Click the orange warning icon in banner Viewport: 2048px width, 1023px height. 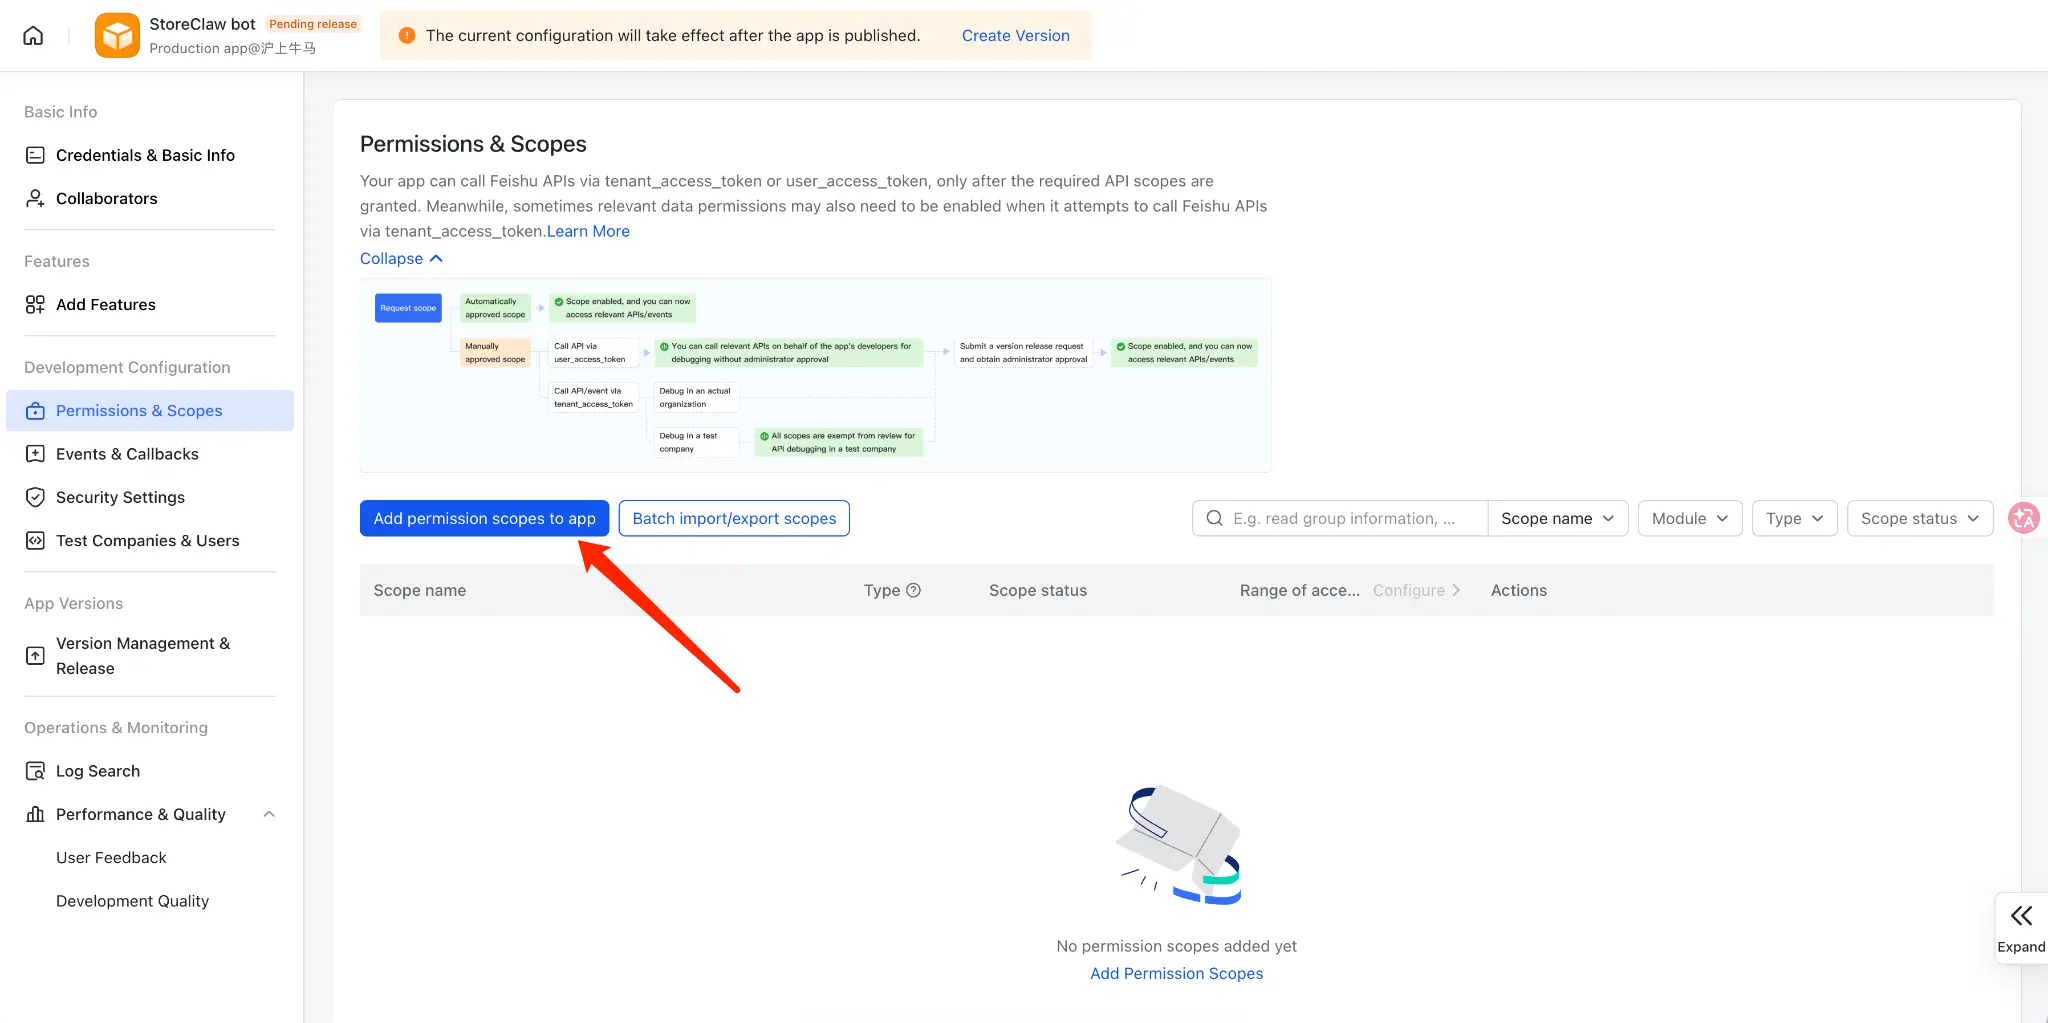(x=406, y=36)
